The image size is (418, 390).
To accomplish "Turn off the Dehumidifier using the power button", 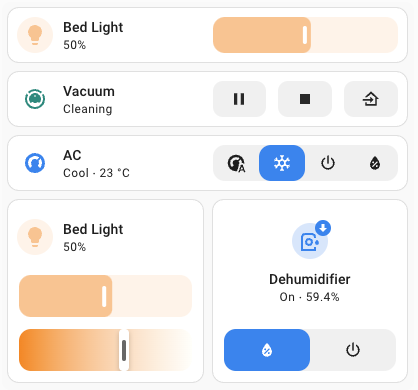I will click(353, 350).
